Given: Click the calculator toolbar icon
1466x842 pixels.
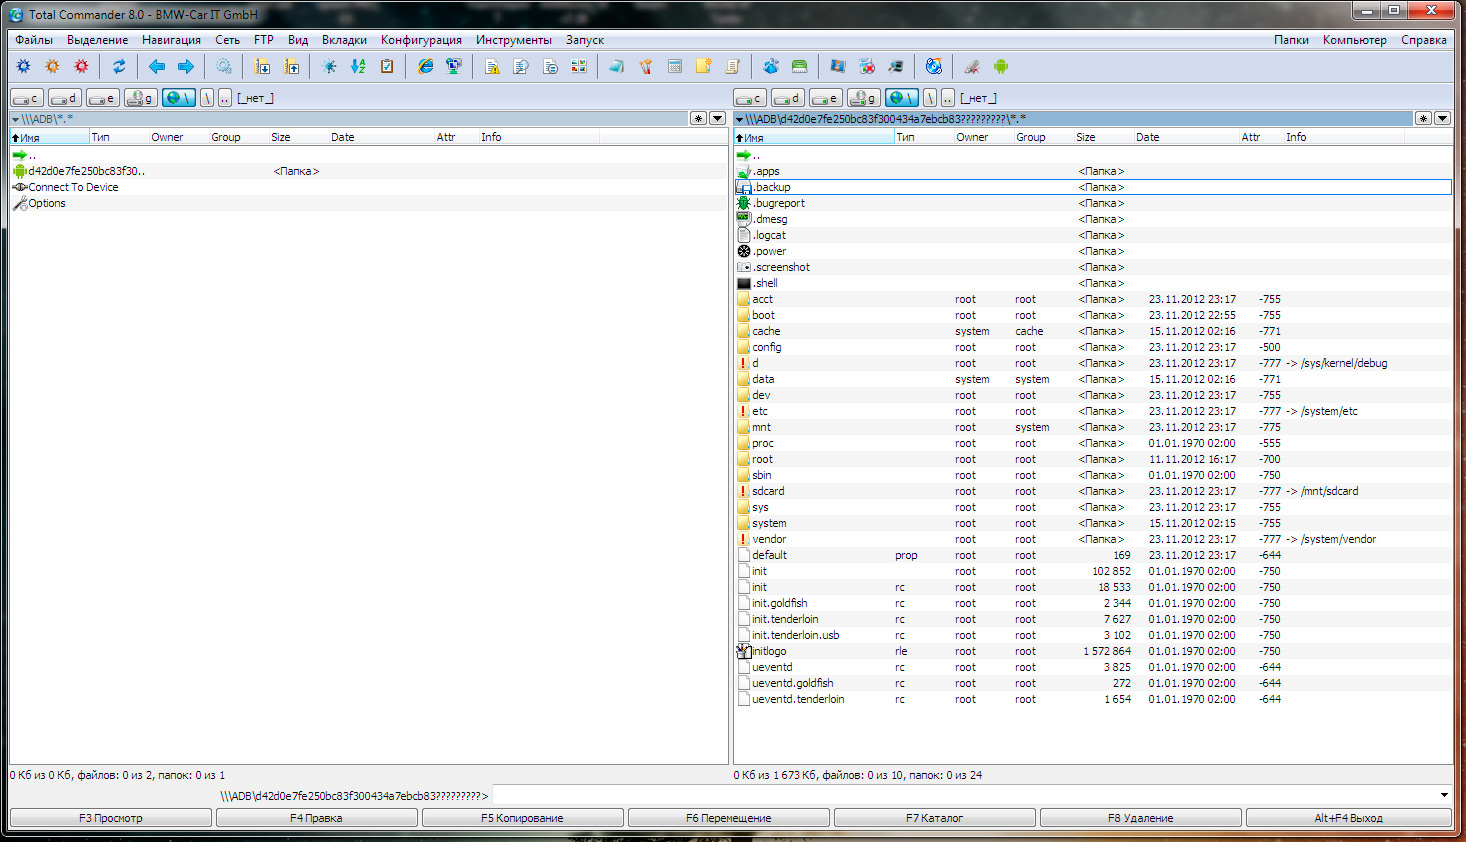Looking at the screenshot, I should [675, 67].
